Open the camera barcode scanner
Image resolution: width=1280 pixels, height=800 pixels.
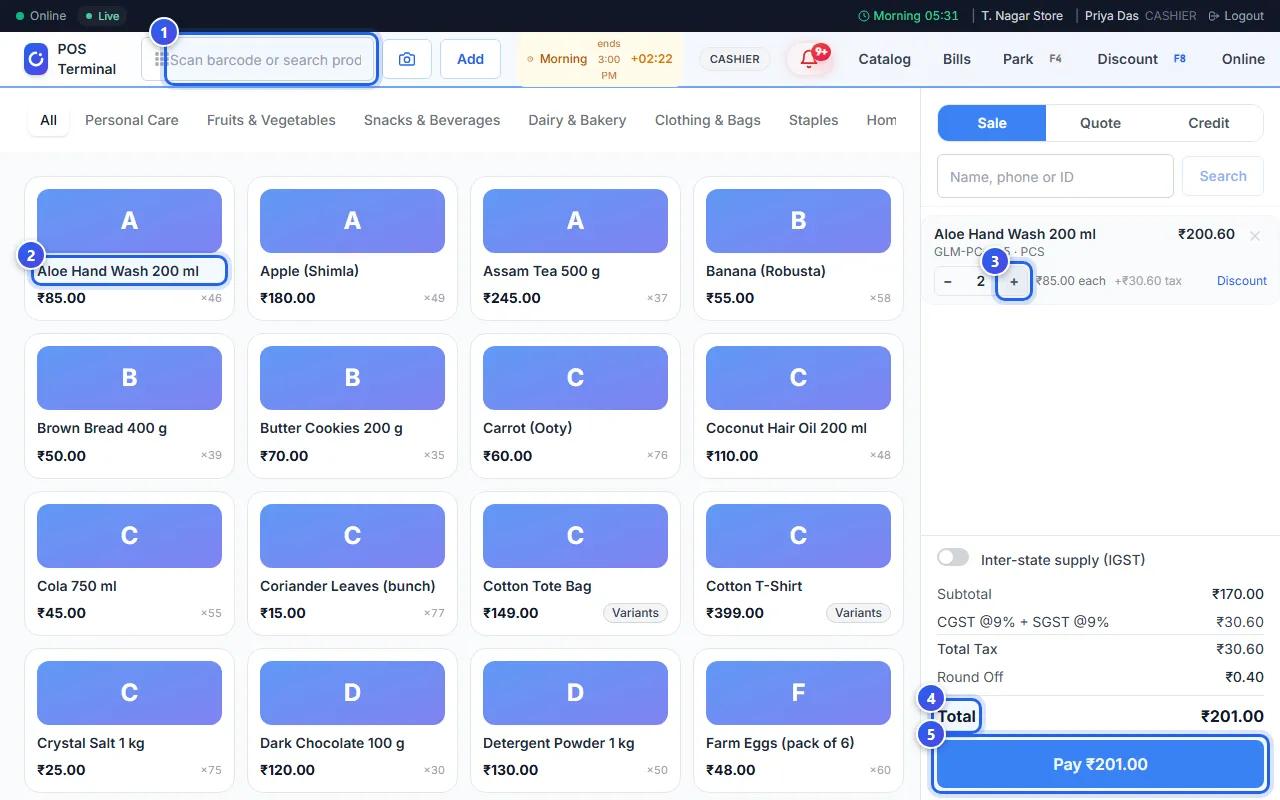coord(407,59)
